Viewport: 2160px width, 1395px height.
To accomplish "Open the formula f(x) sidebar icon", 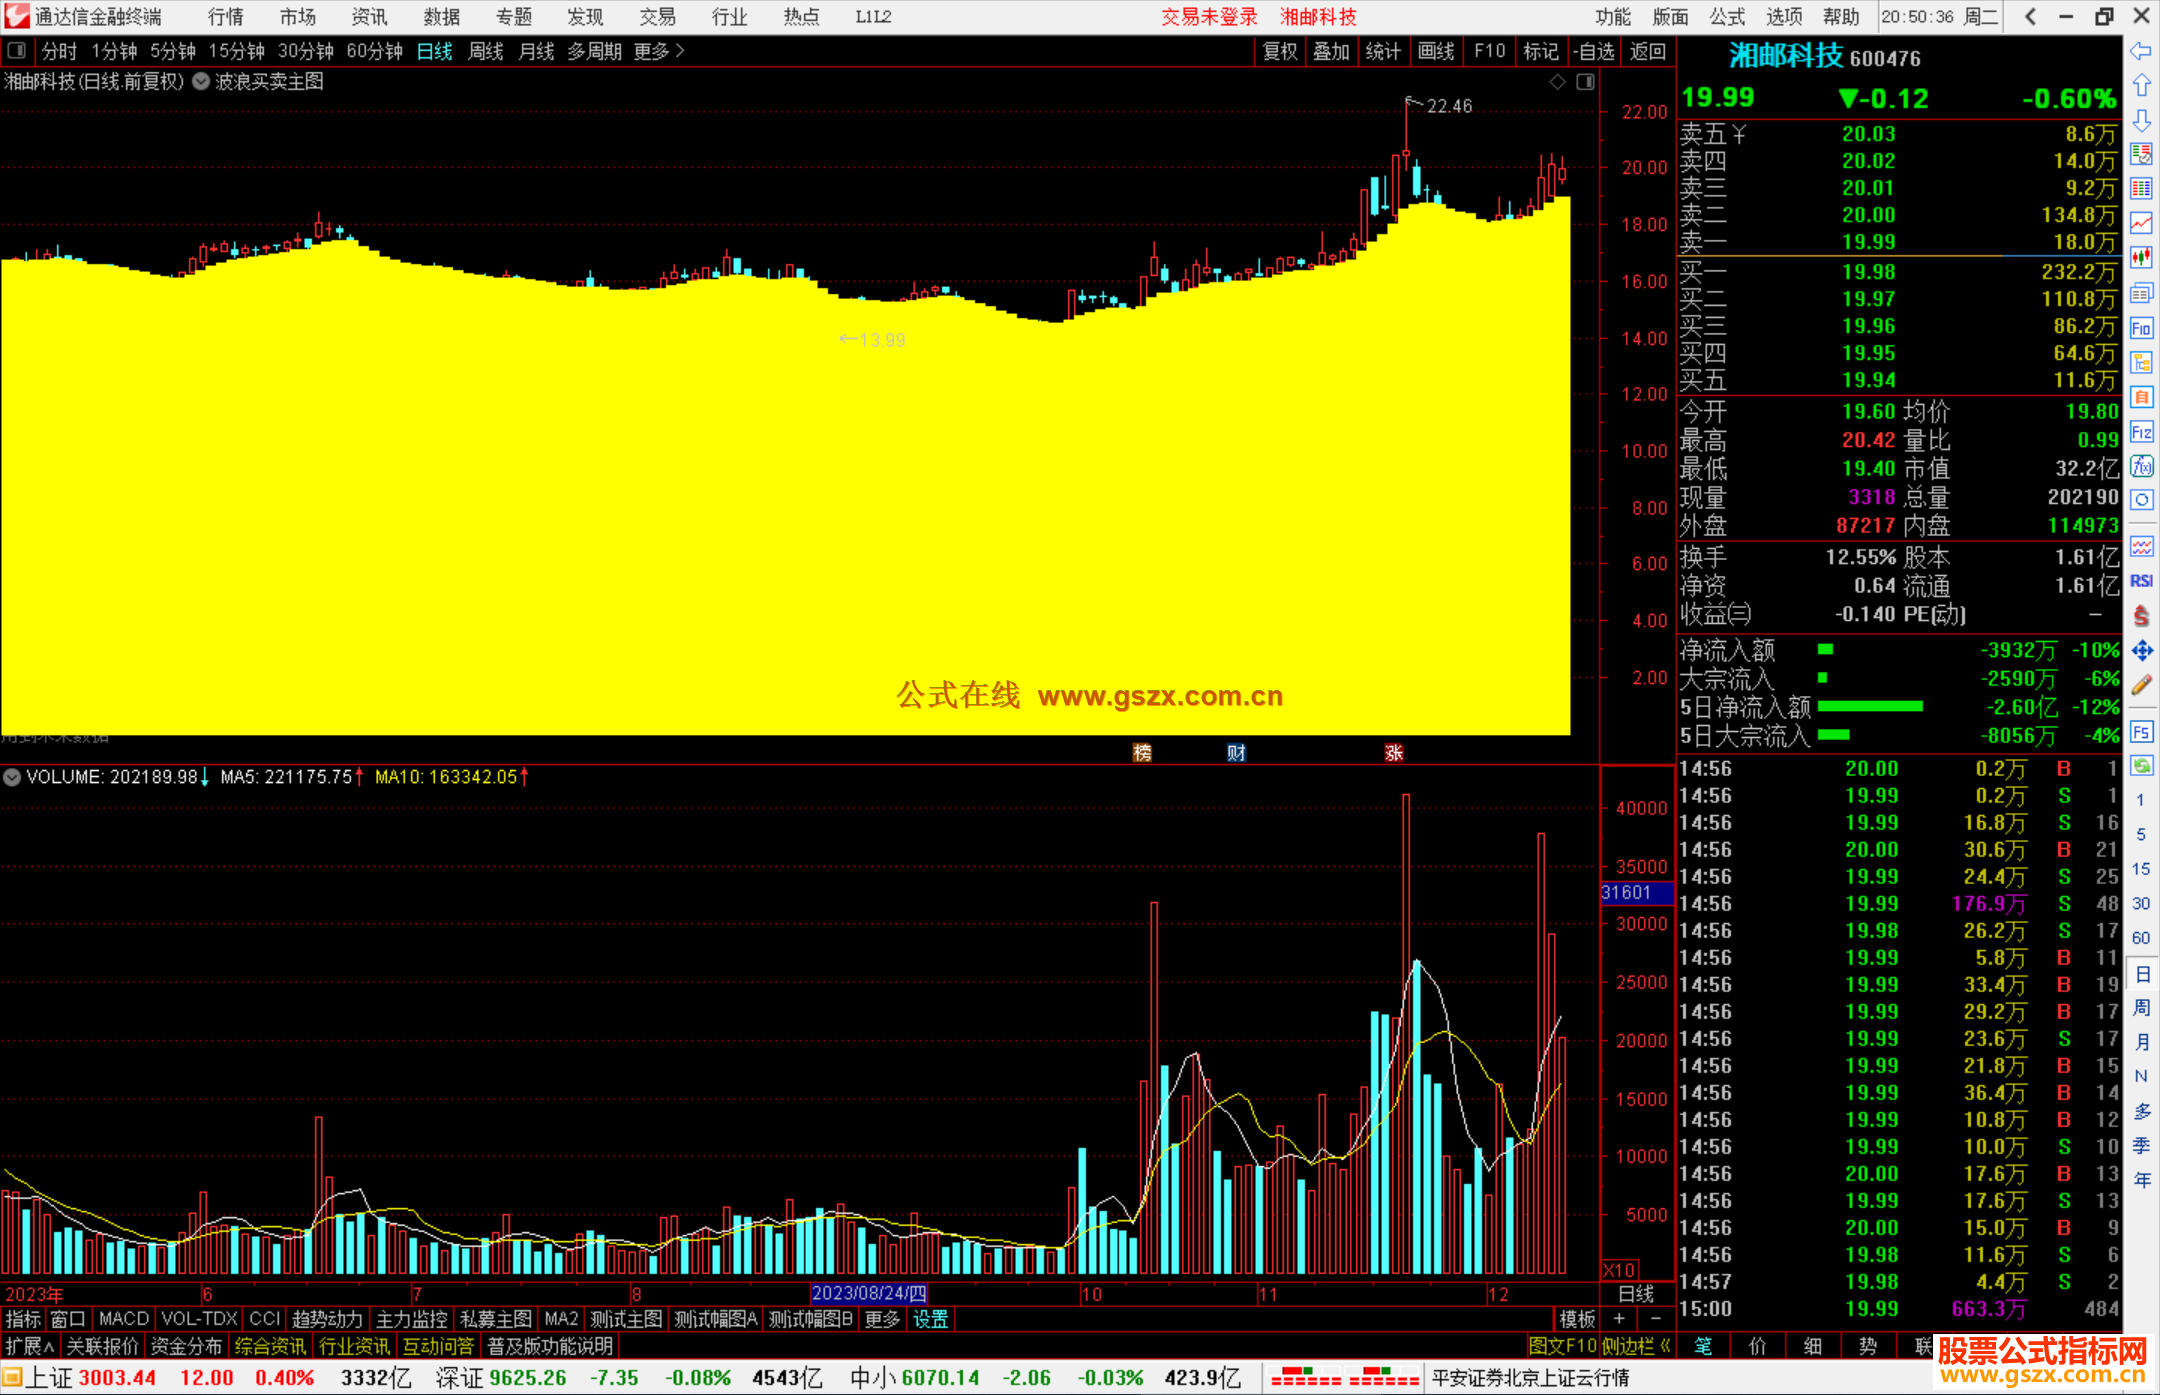I will (x=2141, y=466).
